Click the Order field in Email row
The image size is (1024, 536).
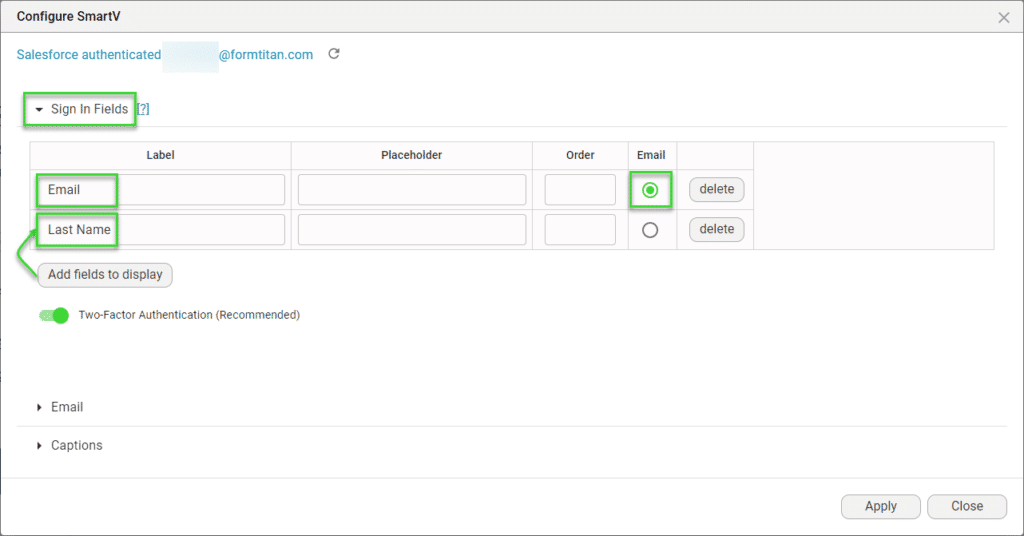coord(579,190)
